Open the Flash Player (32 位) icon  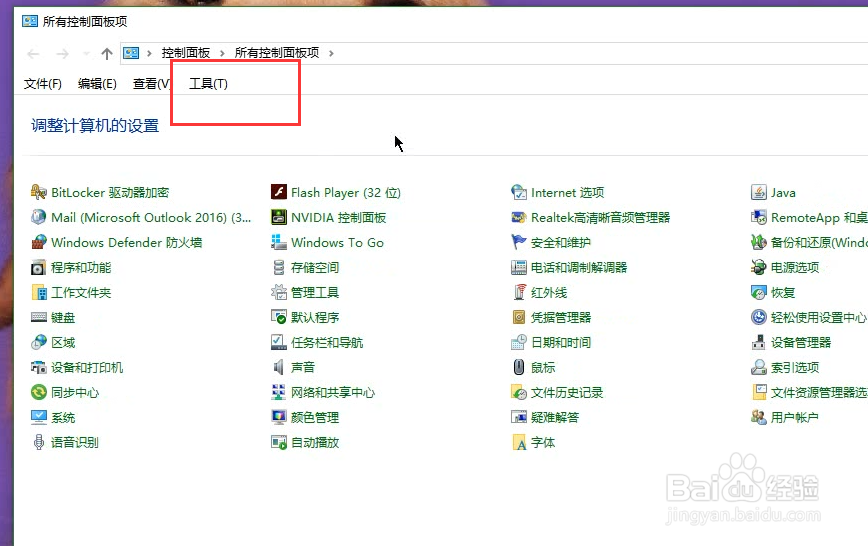point(278,192)
